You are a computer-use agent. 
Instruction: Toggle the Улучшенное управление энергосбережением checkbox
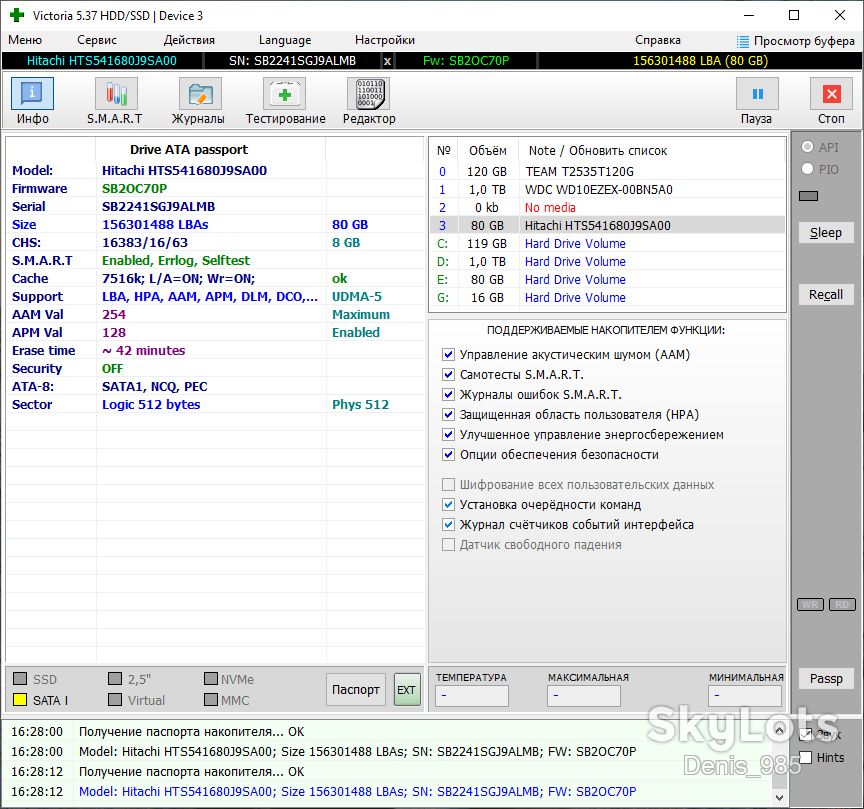449,435
